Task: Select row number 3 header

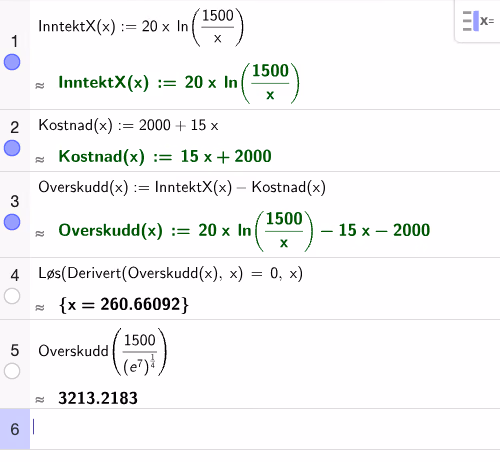Action: (x=14, y=201)
